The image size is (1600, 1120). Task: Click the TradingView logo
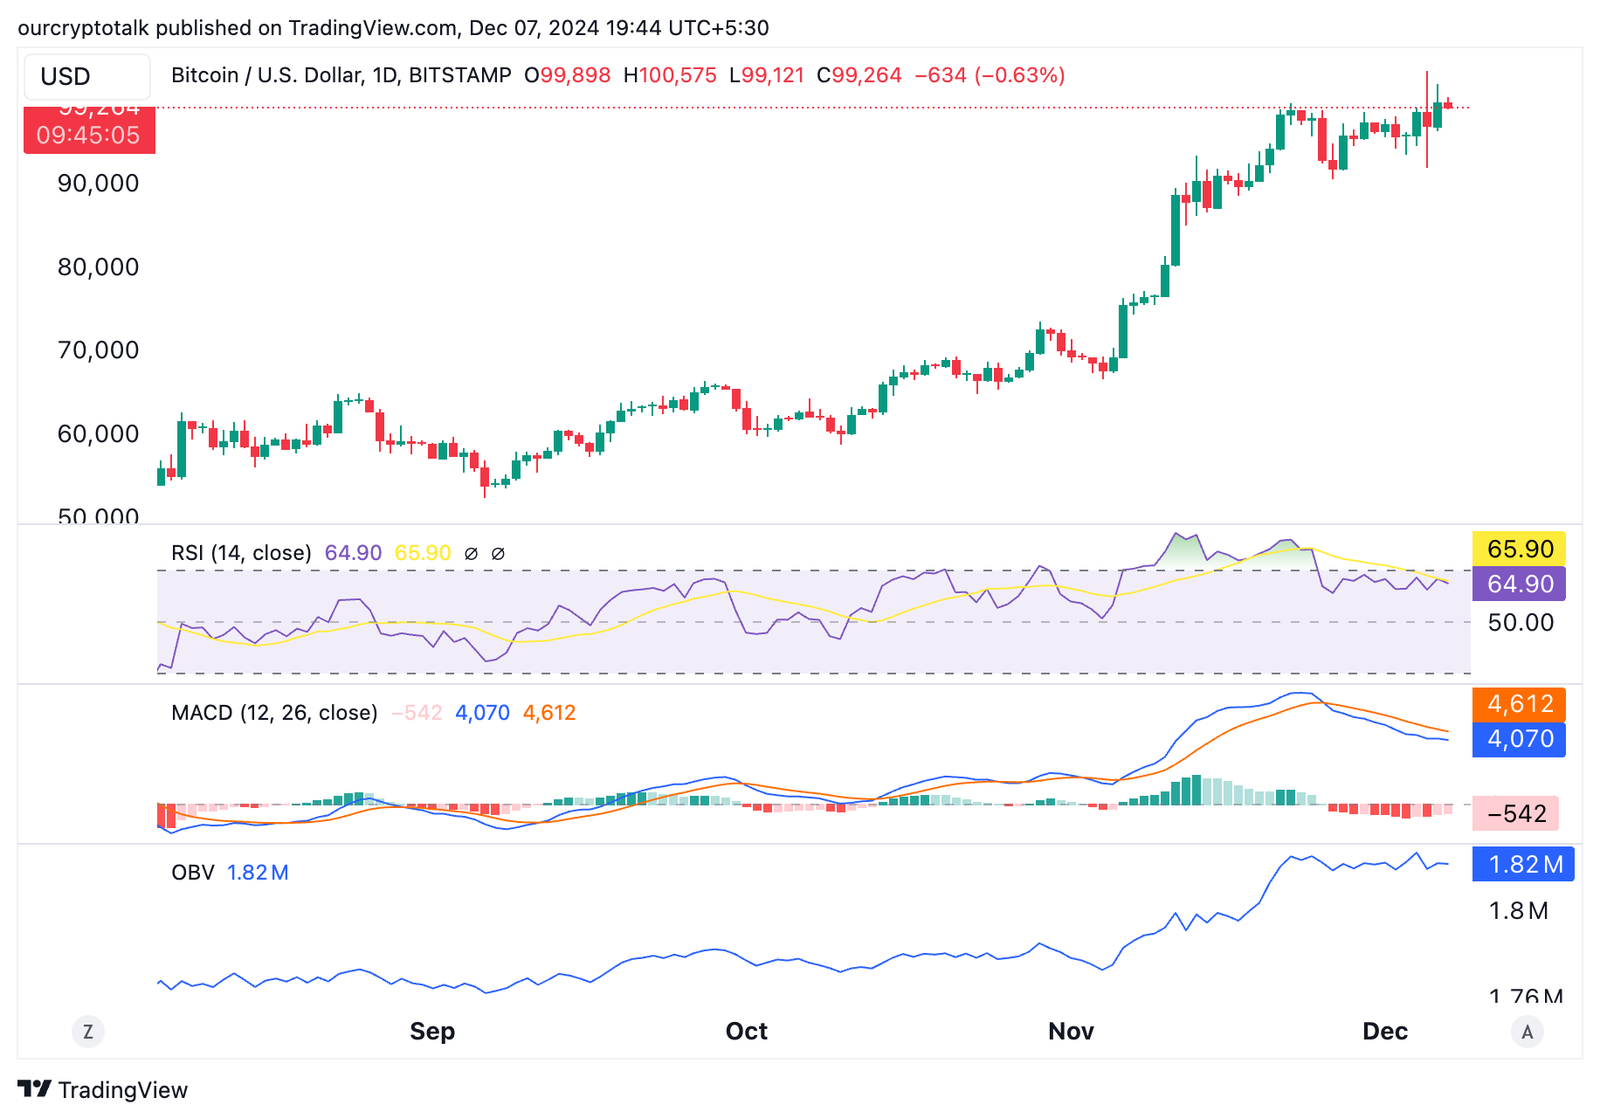tap(103, 1089)
